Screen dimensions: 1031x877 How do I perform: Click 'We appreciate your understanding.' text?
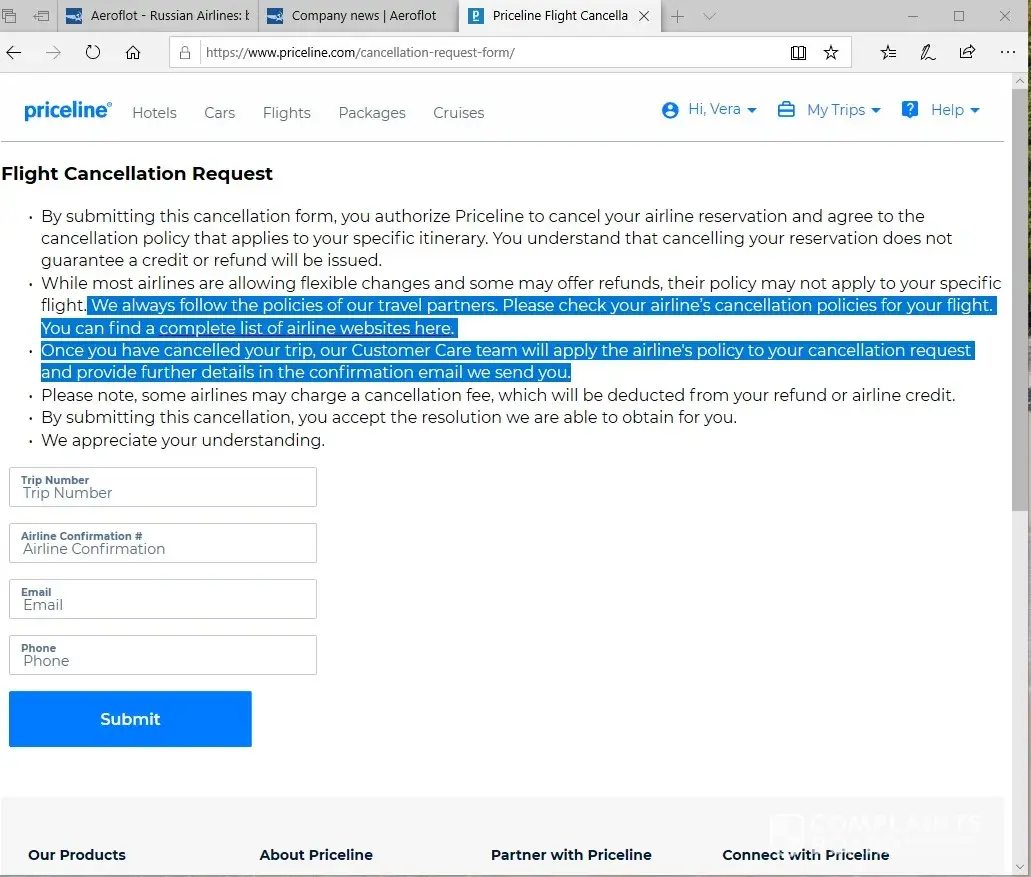183,440
